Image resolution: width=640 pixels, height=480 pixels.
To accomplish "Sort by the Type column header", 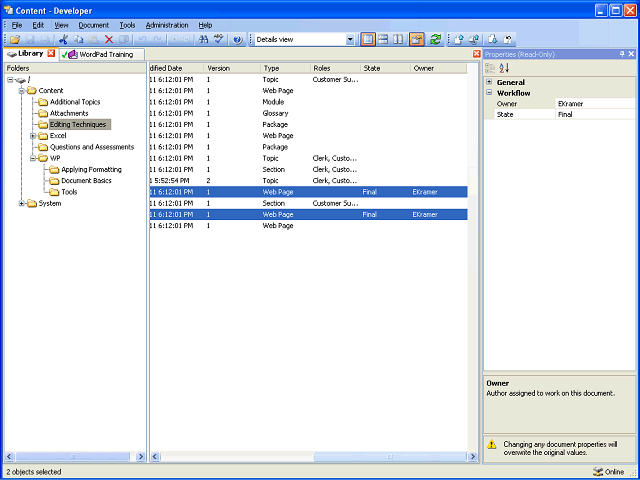I will [x=284, y=68].
